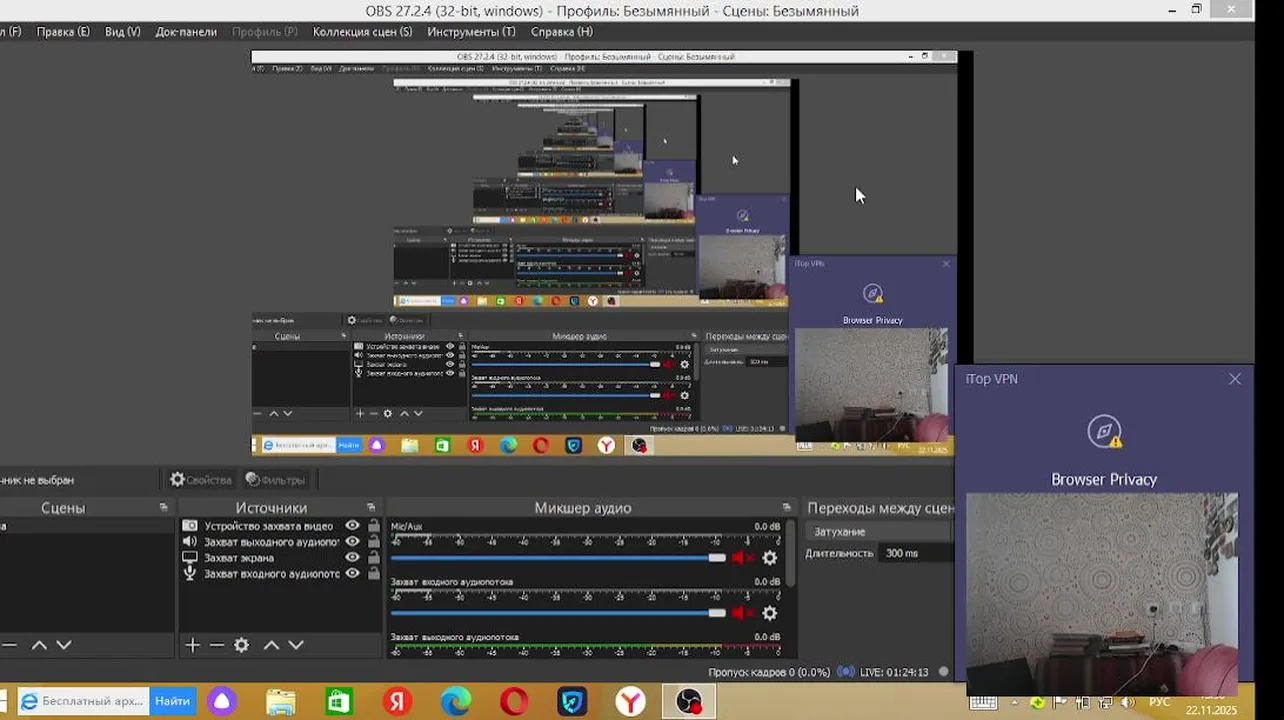1284x720 pixels.
Task: Click the Найти search button
Action: [173, 702]
